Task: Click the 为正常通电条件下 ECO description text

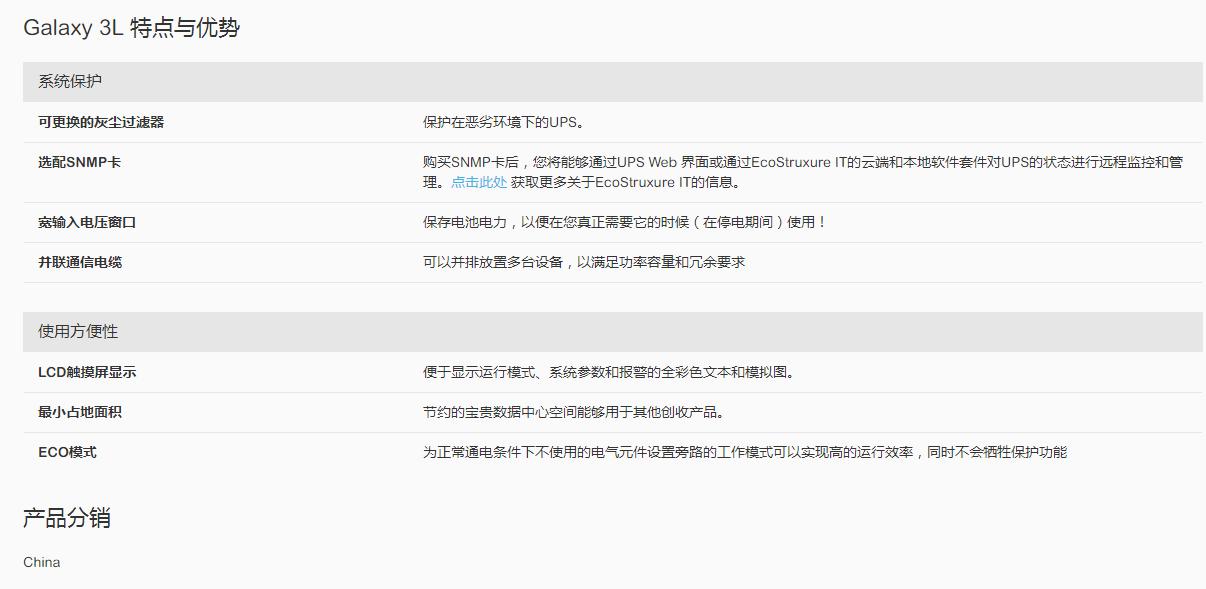Action: coord(744,452)
